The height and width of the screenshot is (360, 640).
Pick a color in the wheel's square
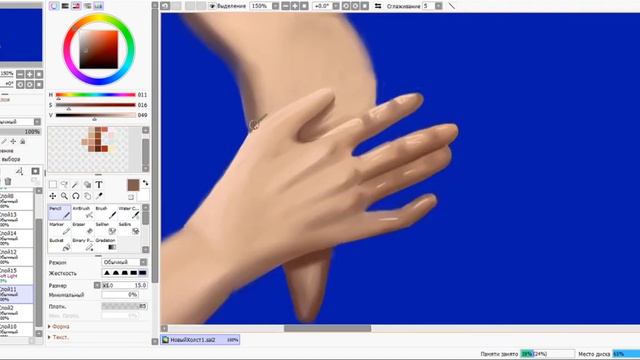(98, 49)
